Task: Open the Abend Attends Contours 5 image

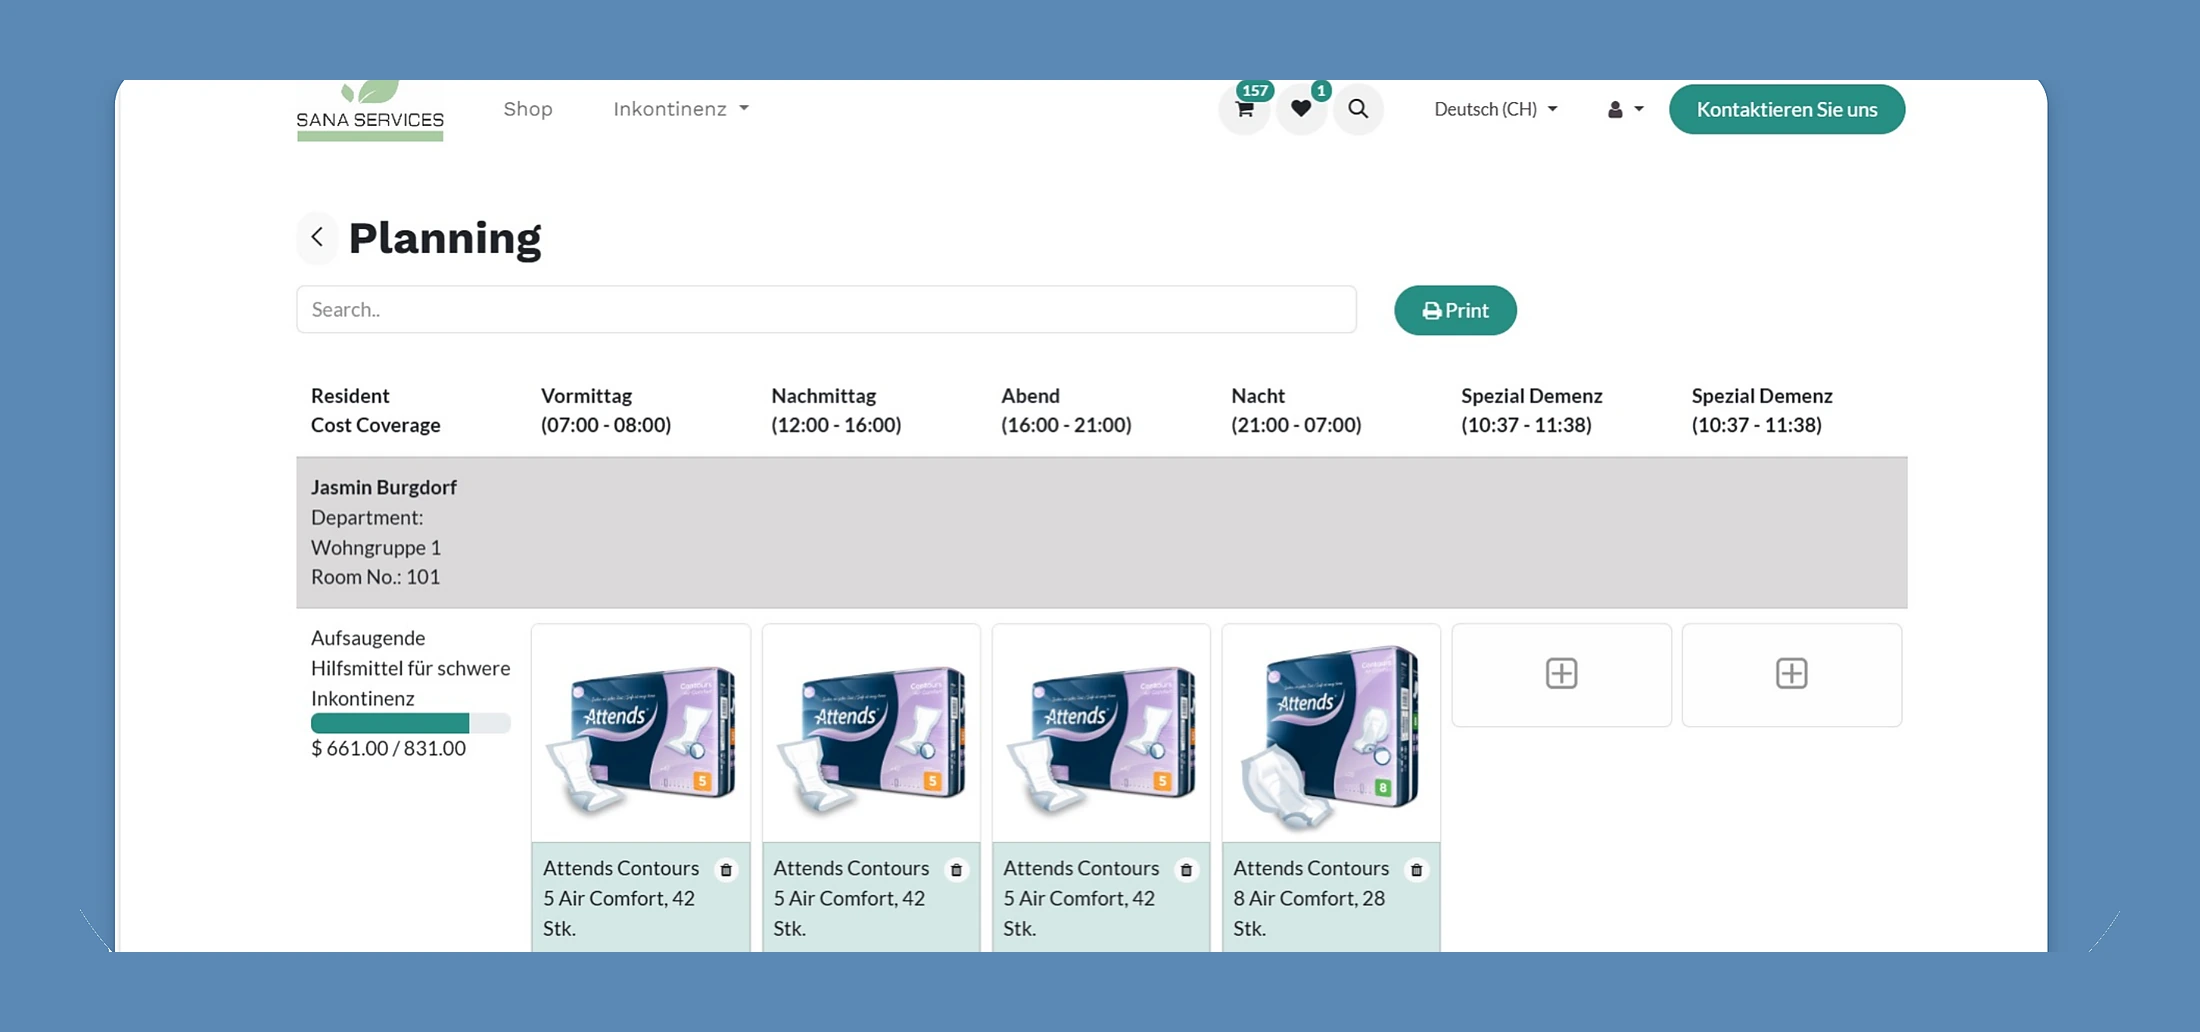Action: click(1101, 735)
